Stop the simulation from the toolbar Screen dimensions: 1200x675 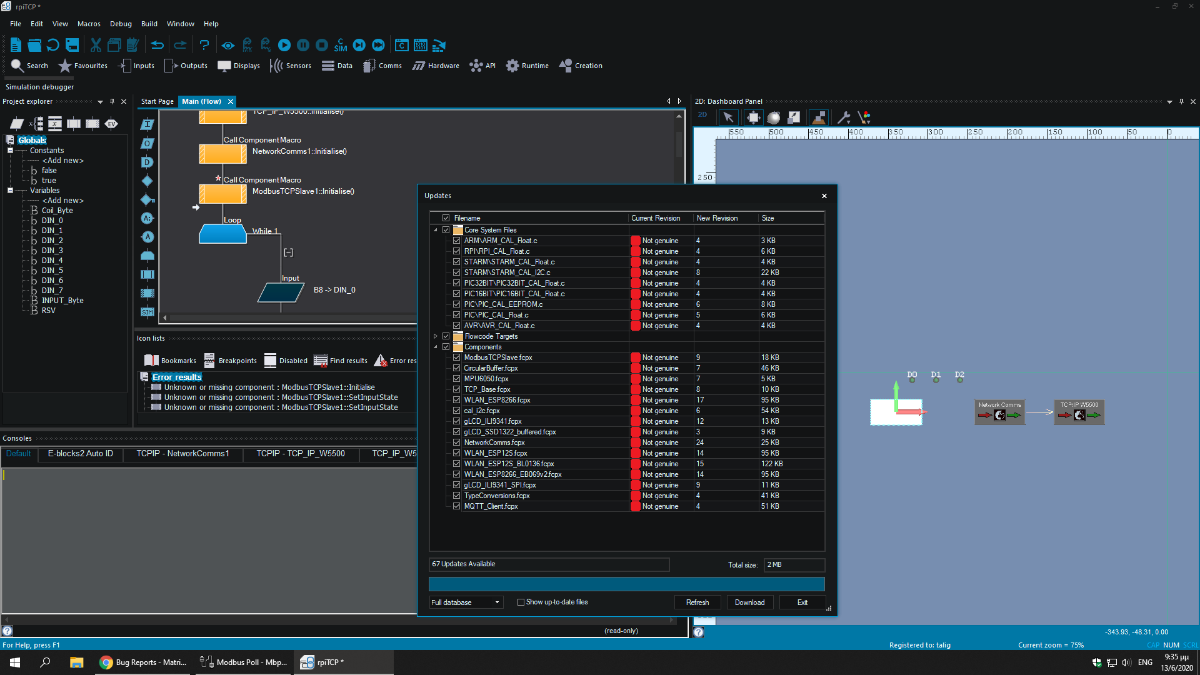321,44
